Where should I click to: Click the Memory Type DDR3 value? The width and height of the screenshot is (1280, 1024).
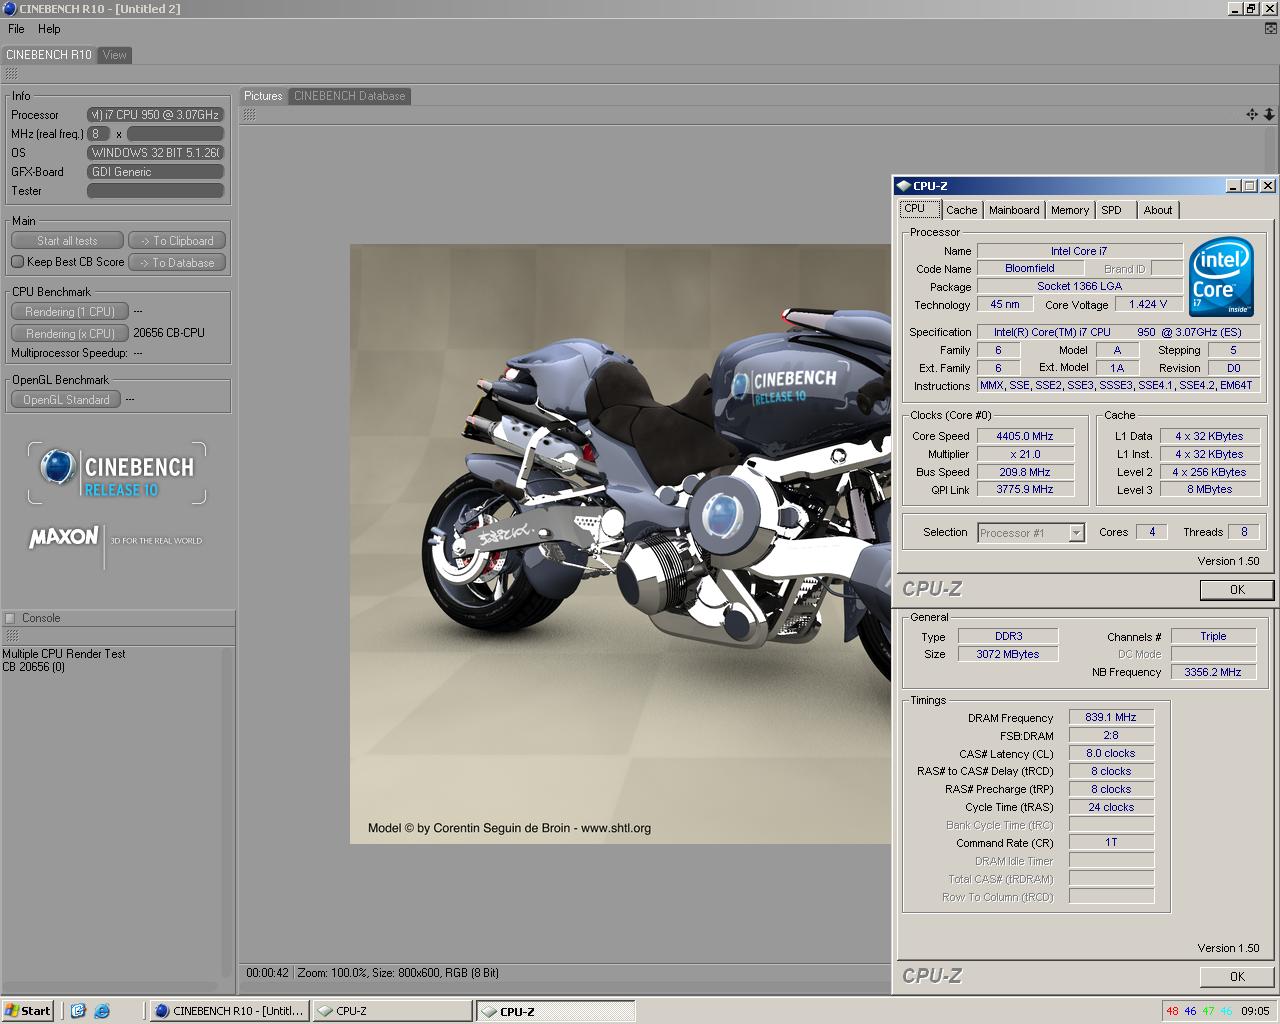point(1008,636)
